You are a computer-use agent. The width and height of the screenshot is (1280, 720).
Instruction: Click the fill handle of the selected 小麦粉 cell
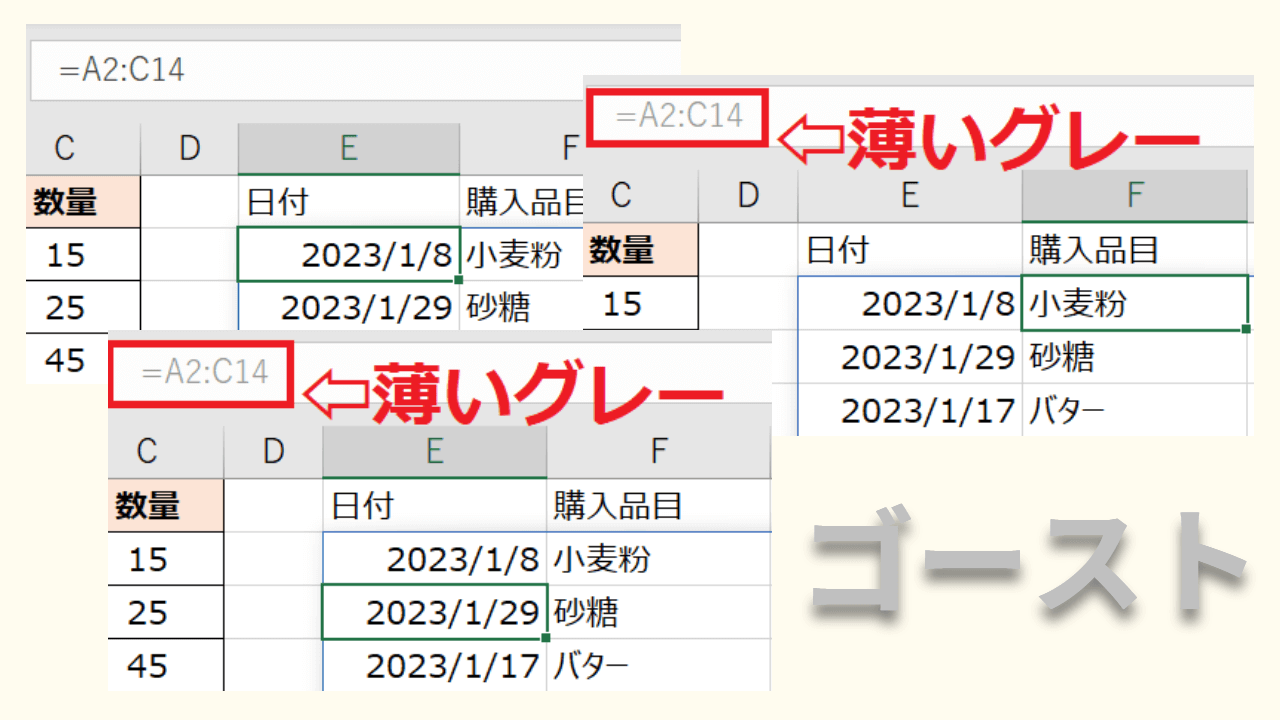point(1246,328)
